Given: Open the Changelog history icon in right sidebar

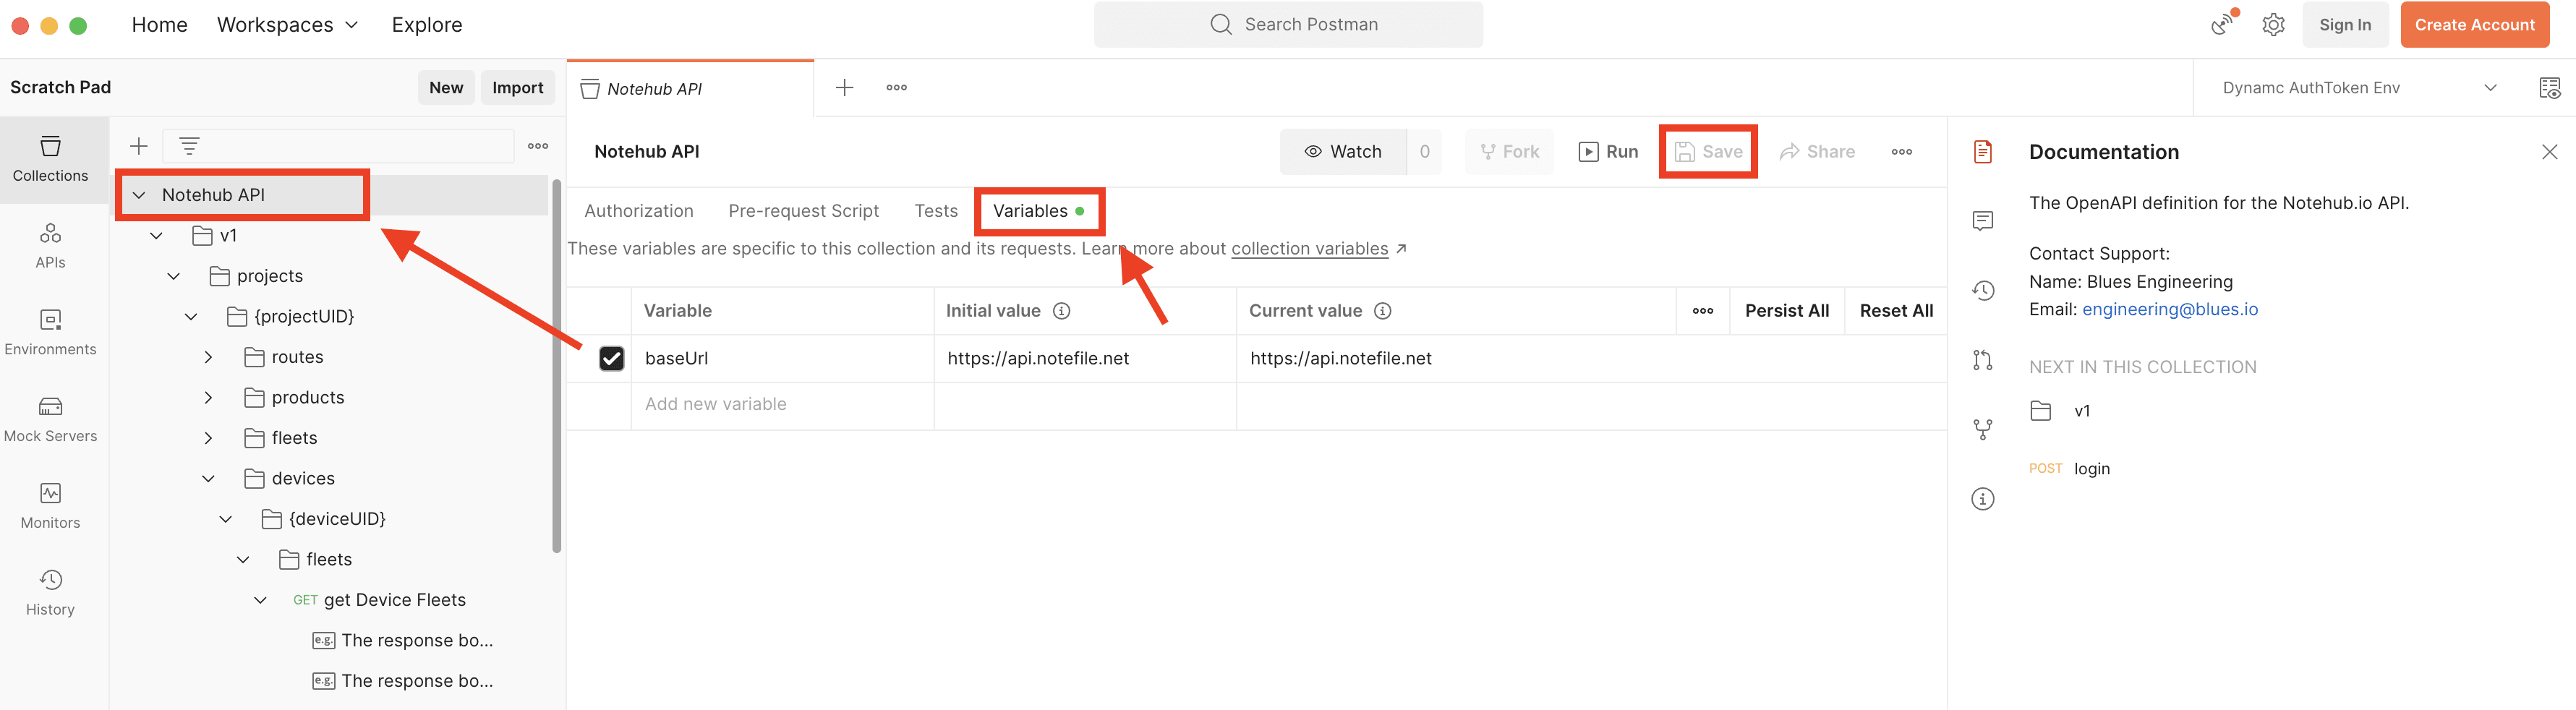Looking at the screenshot, I should click(1982, 290).
